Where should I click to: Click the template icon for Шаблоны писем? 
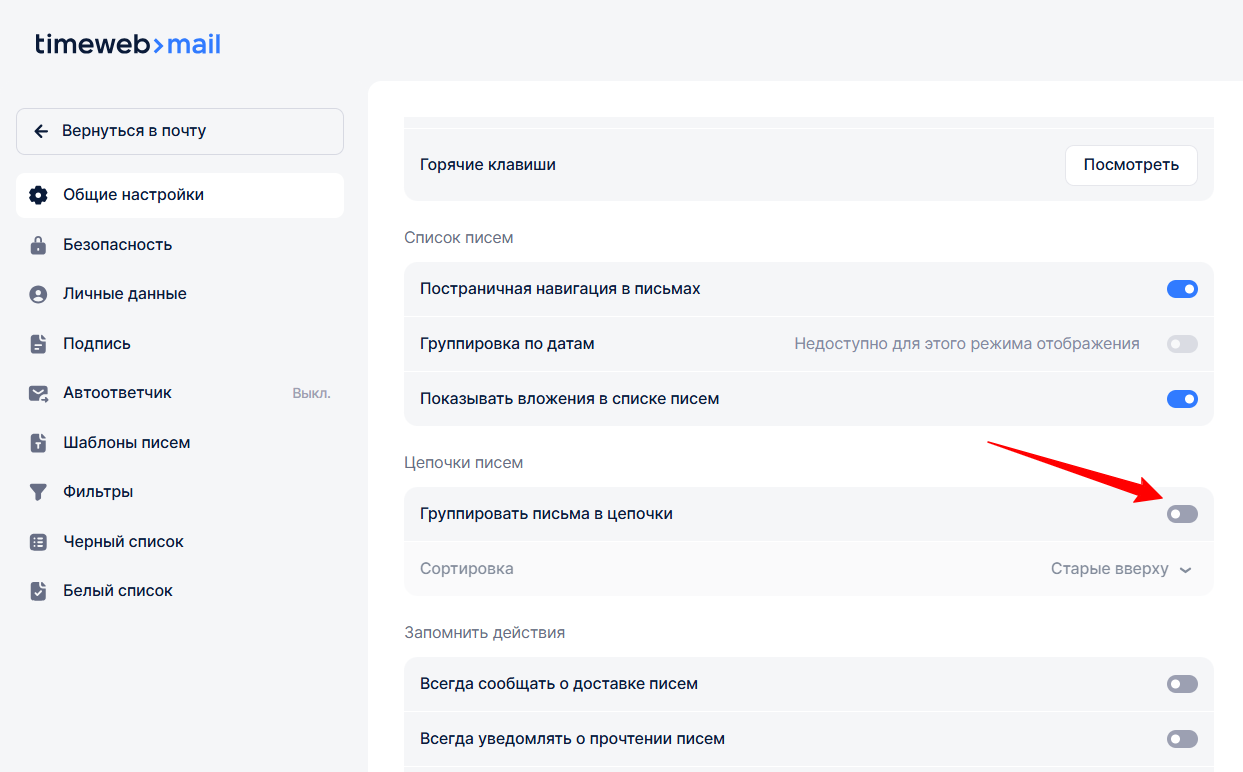pyautogui.click(x=38, y=443)
